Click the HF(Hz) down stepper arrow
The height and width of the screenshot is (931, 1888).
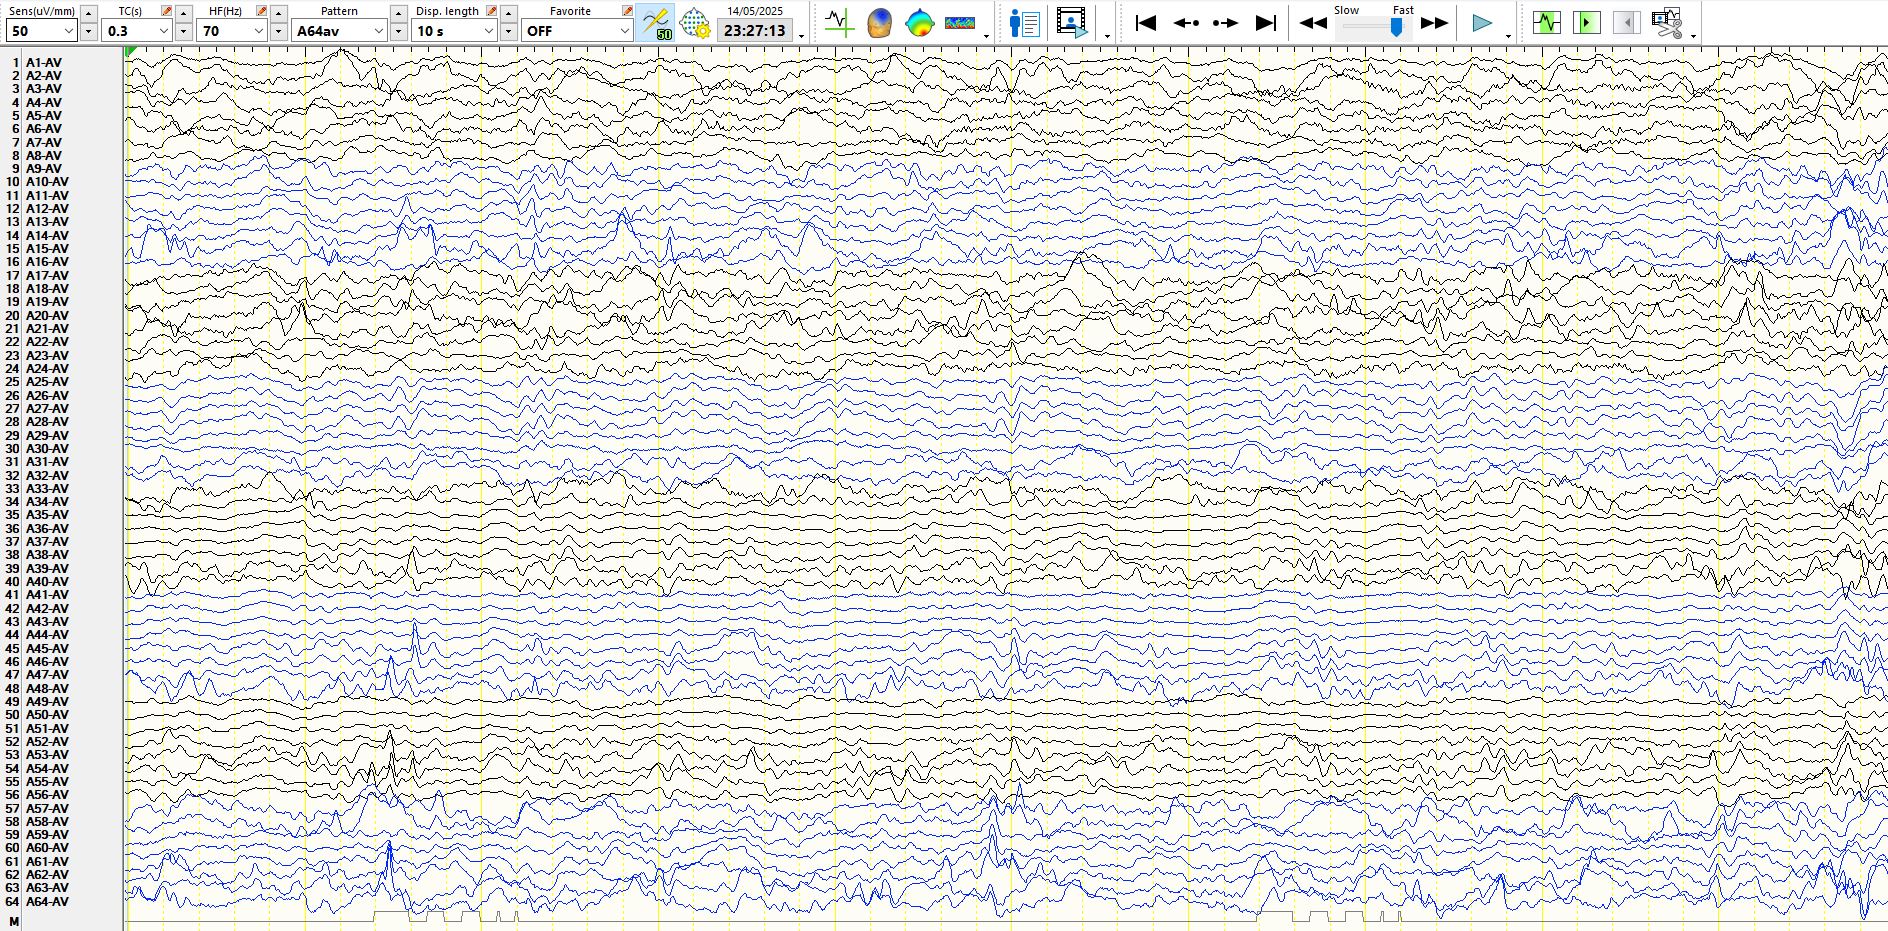point(279,32)
